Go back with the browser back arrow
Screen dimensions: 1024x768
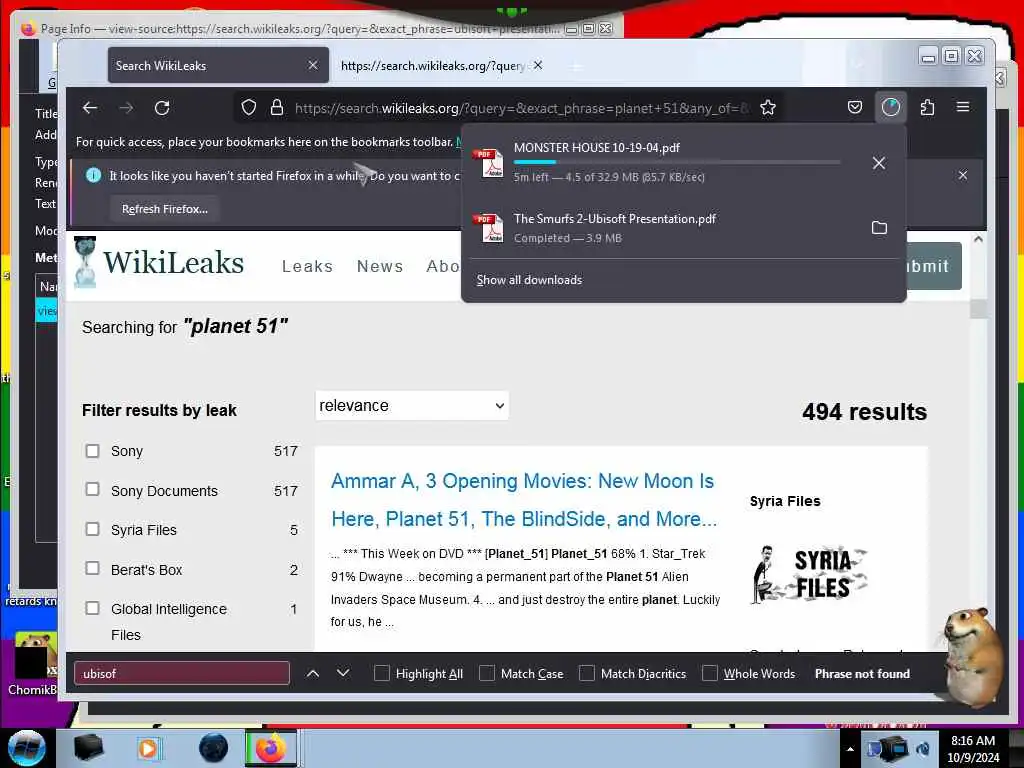point(90,108)
